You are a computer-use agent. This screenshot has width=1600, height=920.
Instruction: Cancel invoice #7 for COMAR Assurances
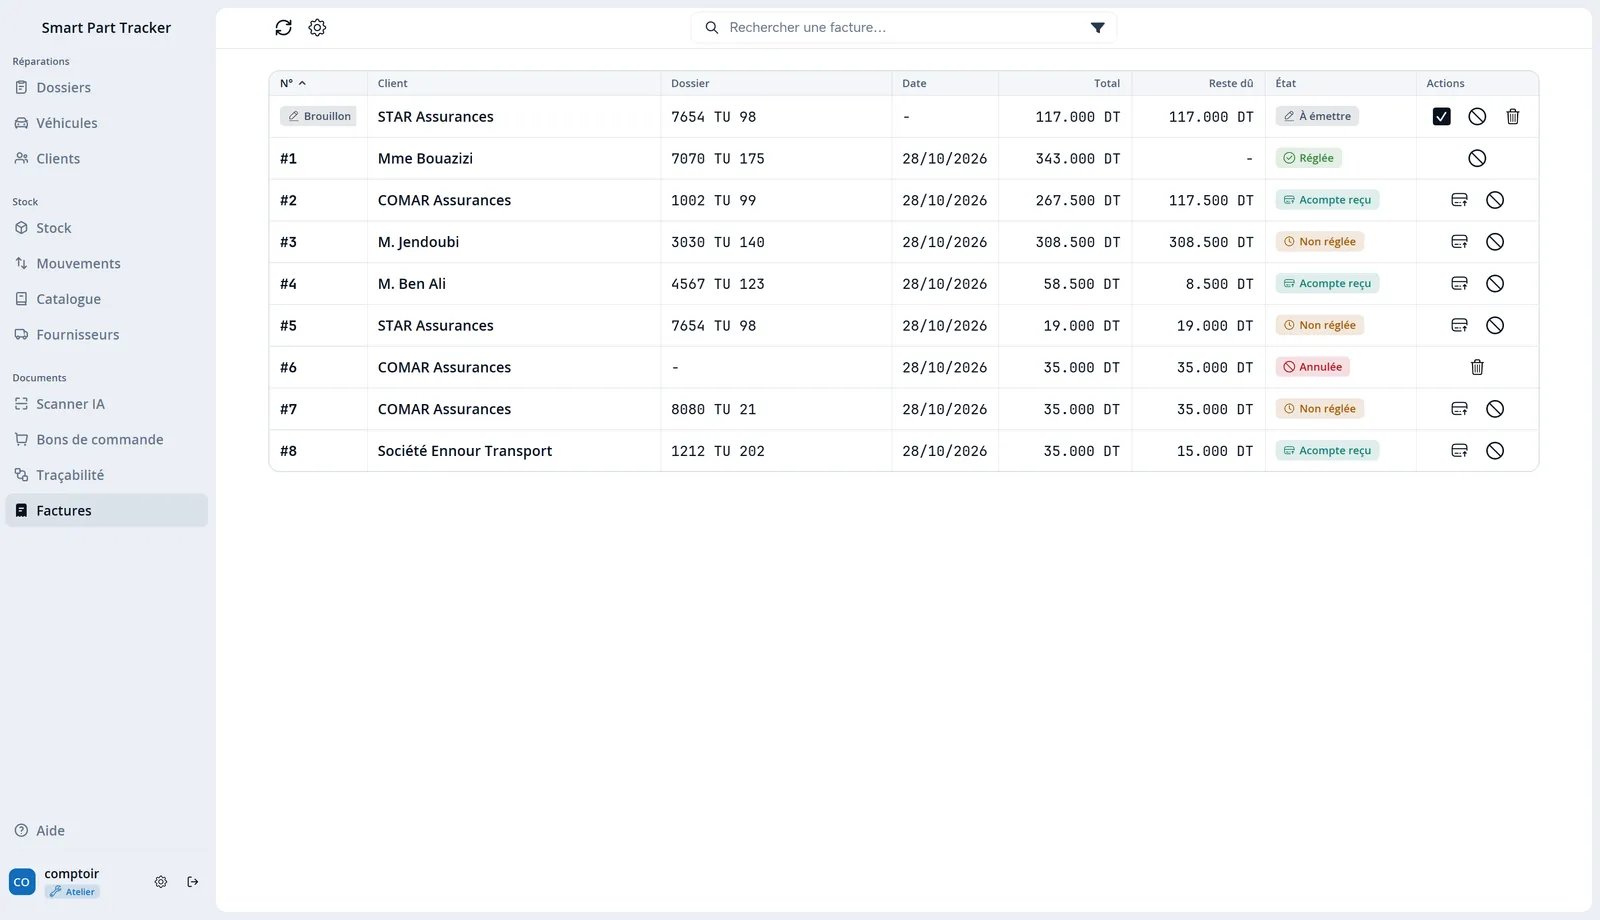(1495, 409)
